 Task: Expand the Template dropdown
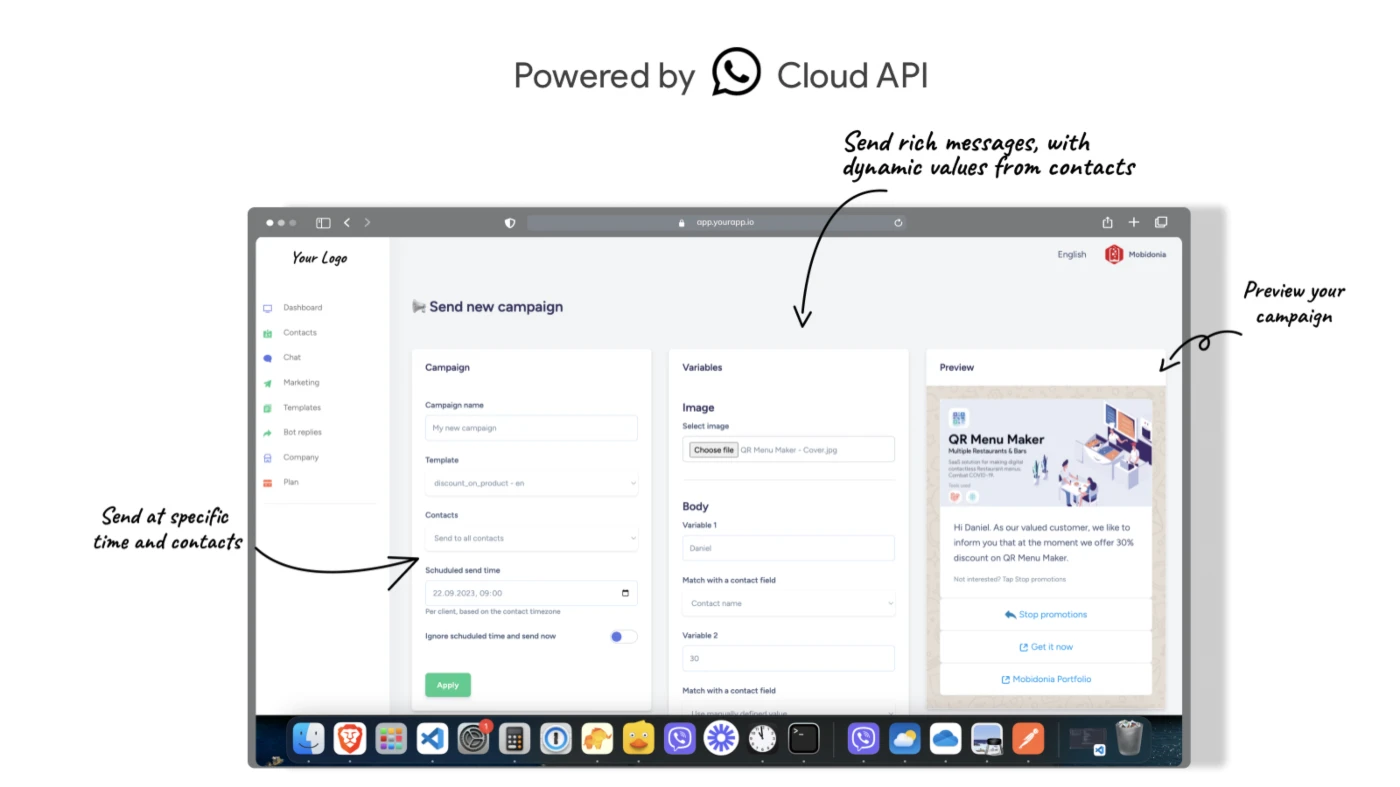[531, 483]
